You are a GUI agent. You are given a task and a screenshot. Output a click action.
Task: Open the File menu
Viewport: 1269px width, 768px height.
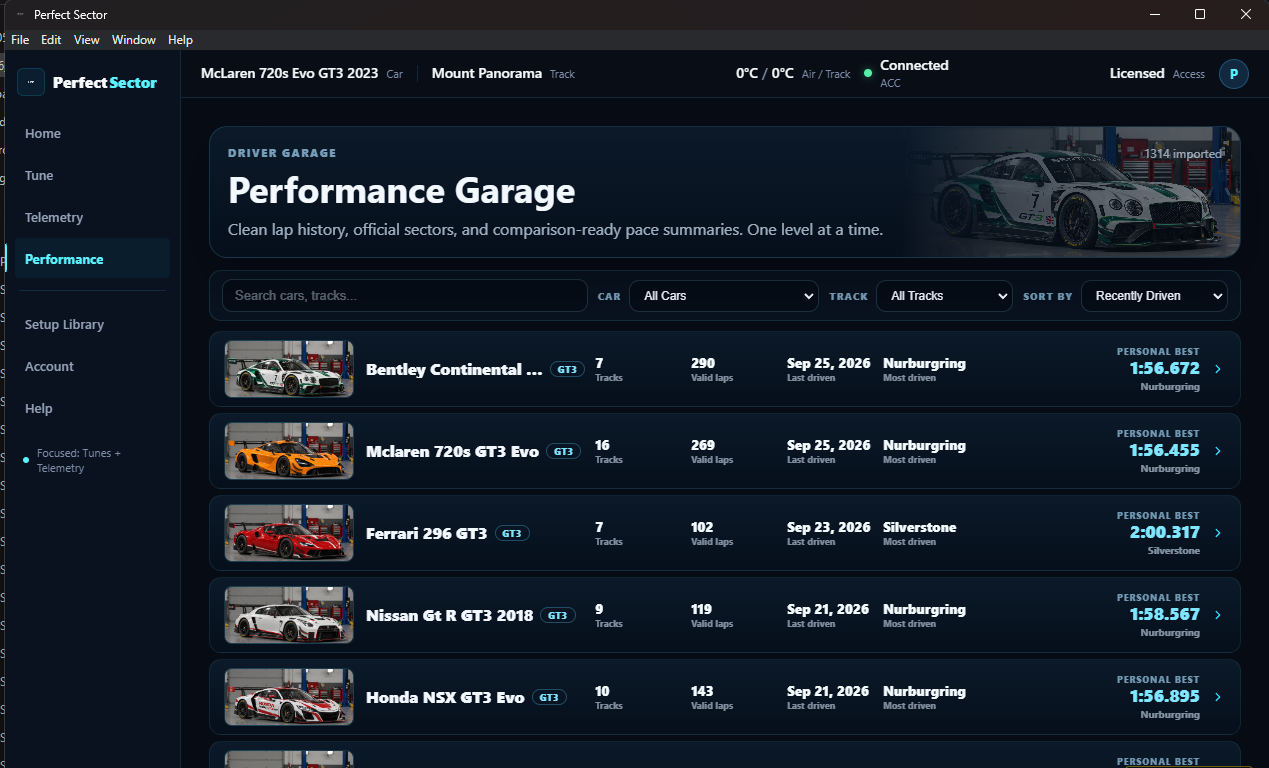[20, 40]
